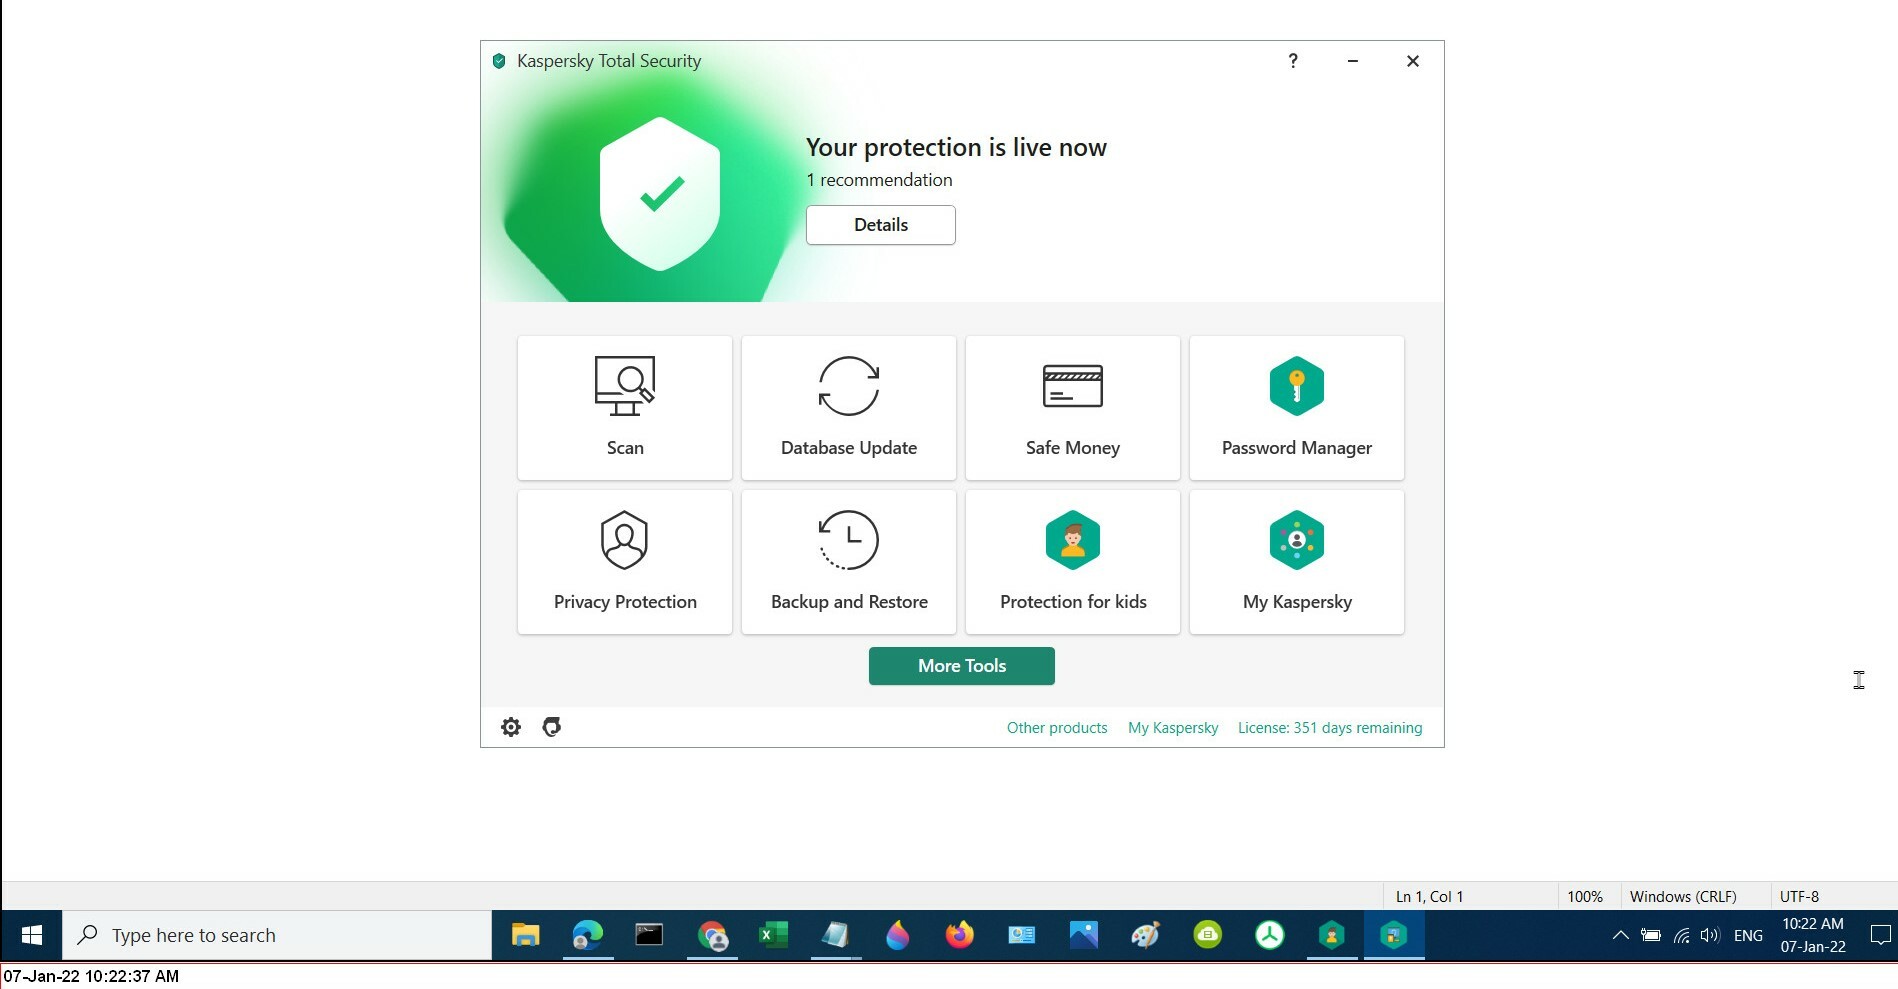Open the Other products link
The width and height of the screenshot is (1898, 989).
pos(1057,728)
